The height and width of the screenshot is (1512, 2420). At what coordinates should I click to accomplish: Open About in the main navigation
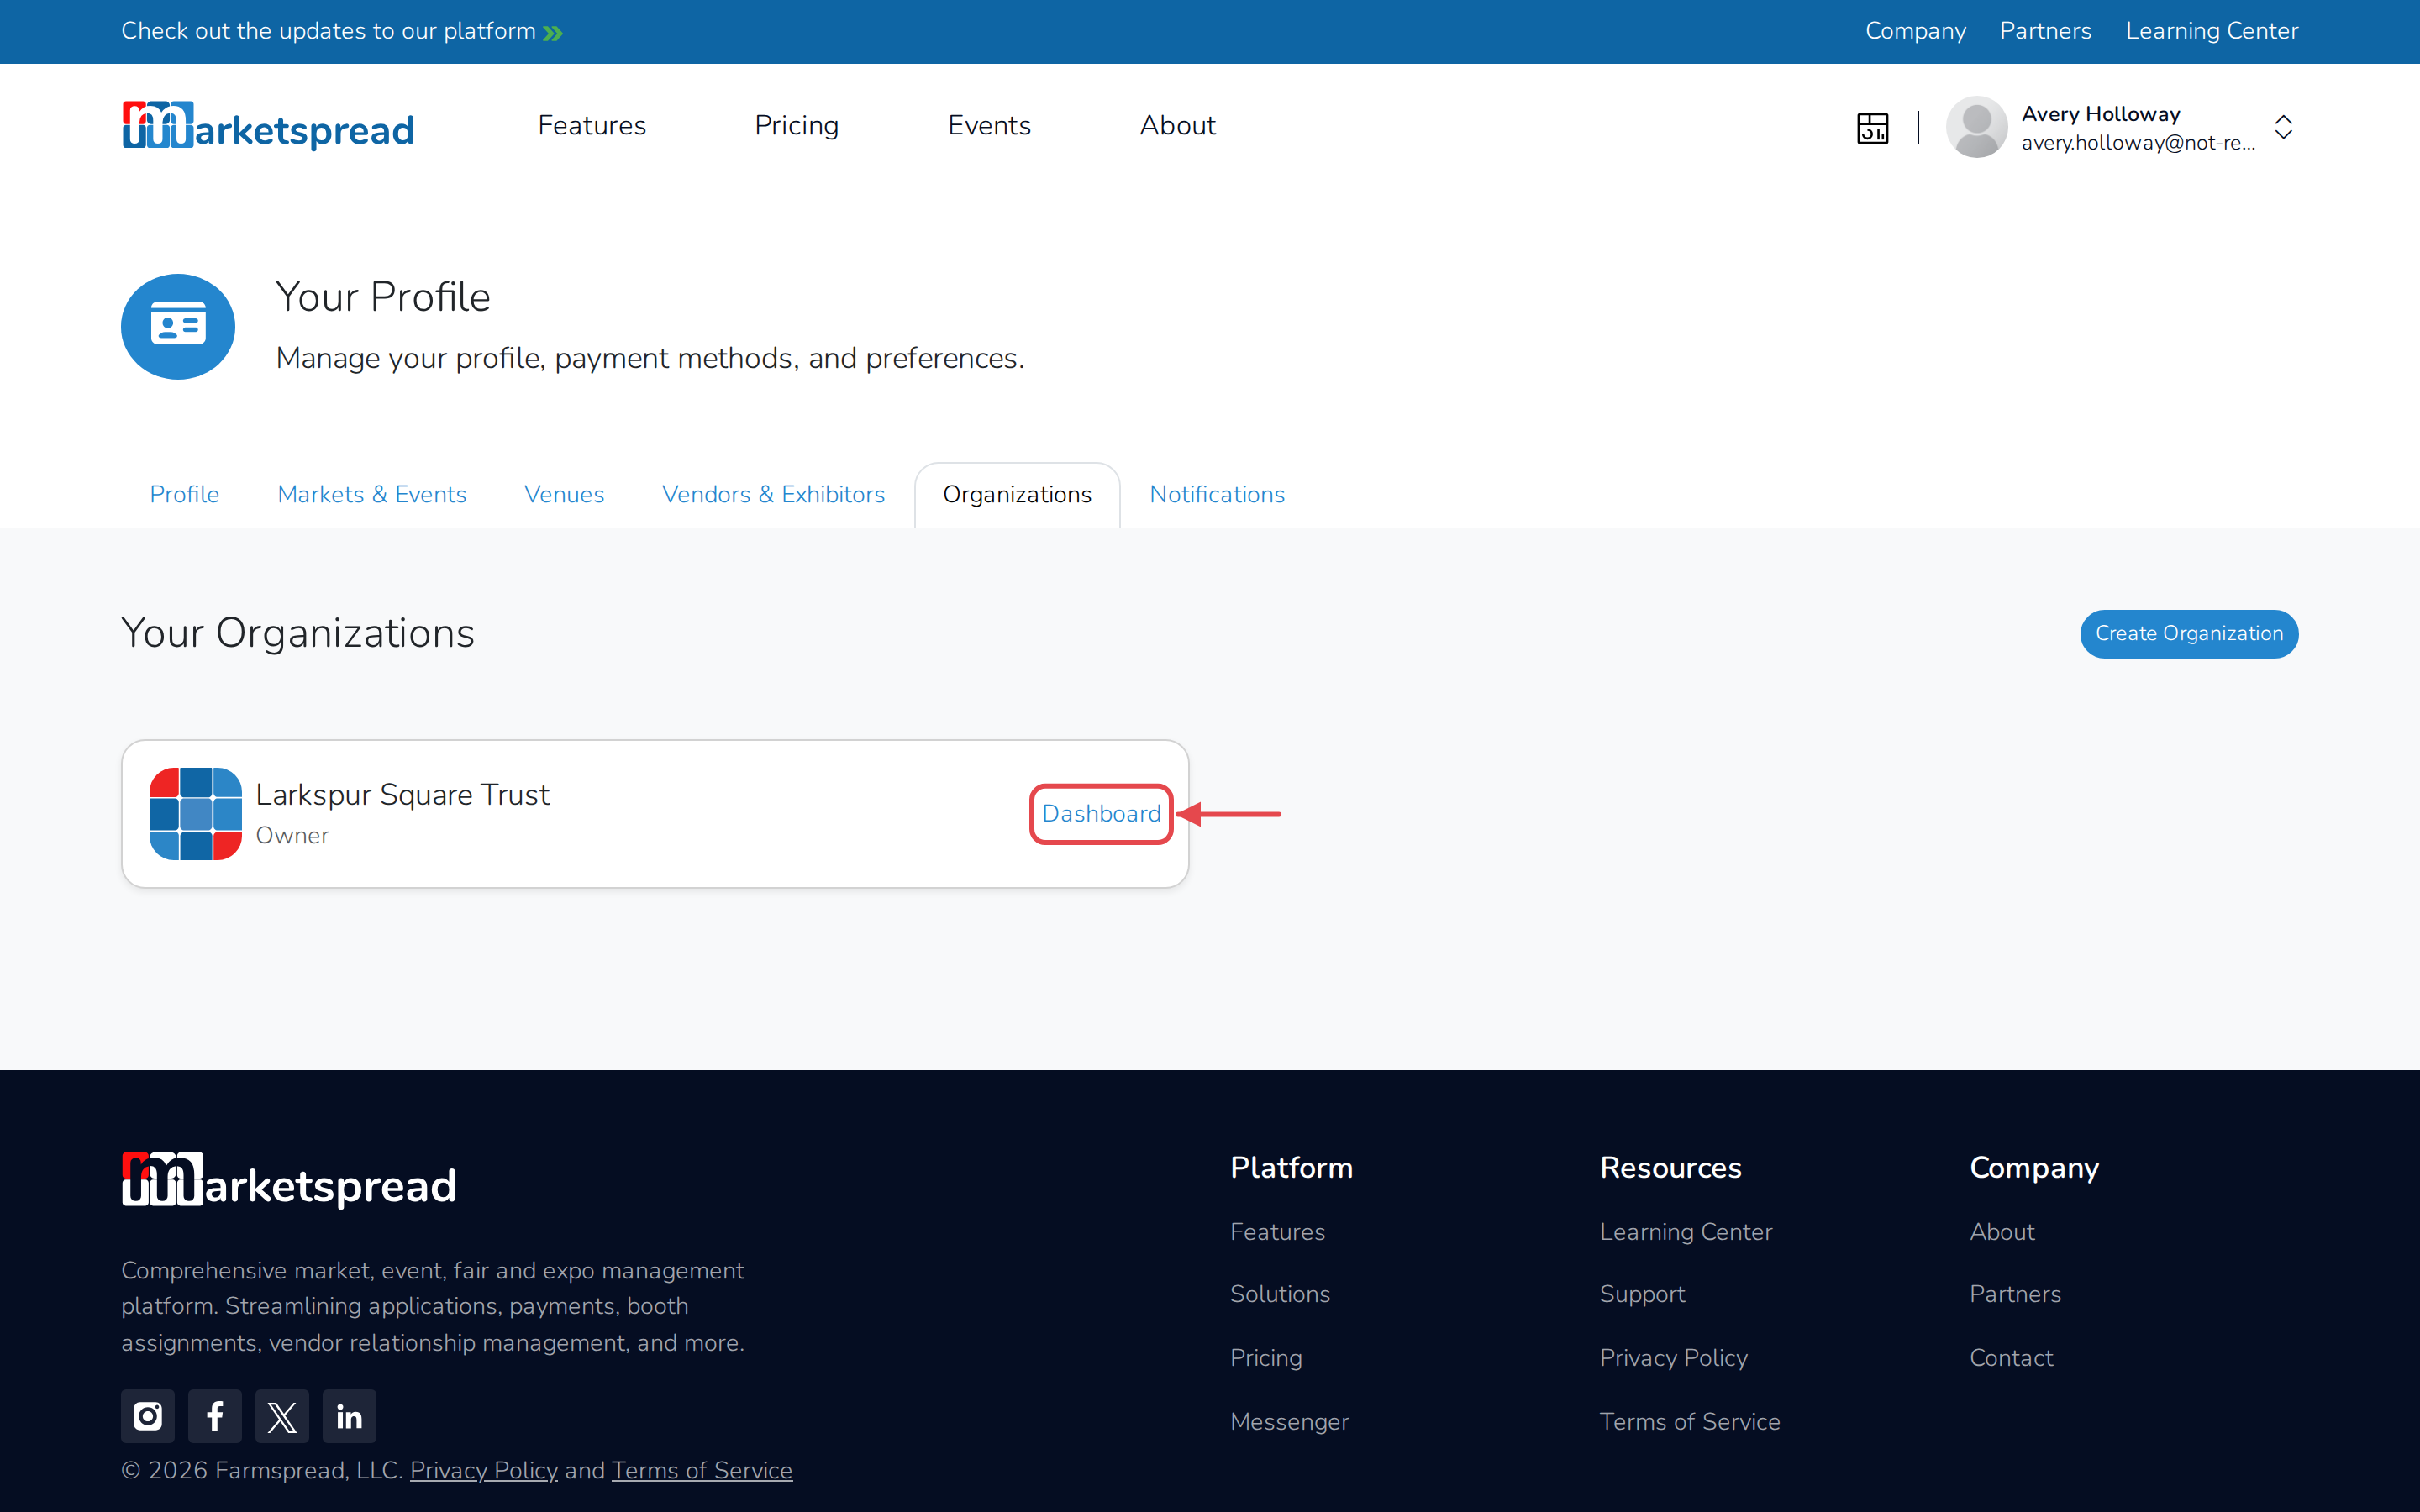[x=1178, y=125]
